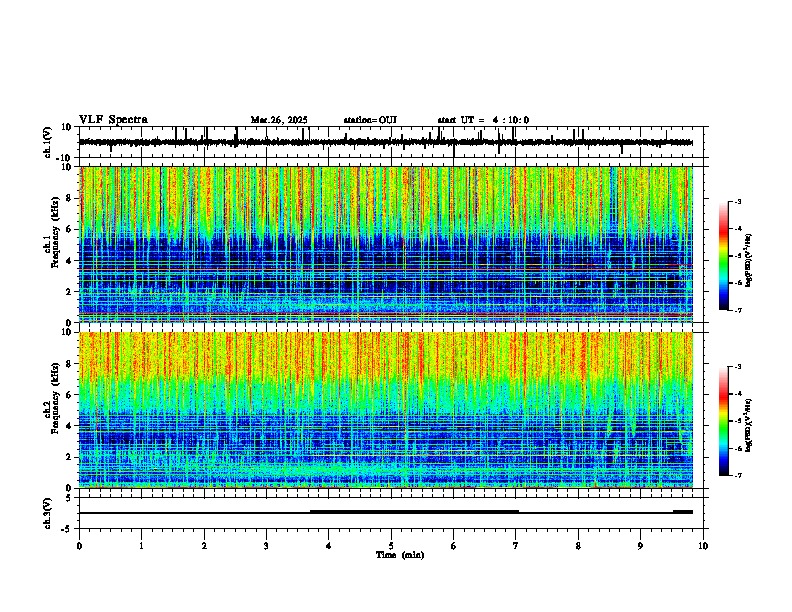Click the VLF Spectra title text

(x=113, y=120)
